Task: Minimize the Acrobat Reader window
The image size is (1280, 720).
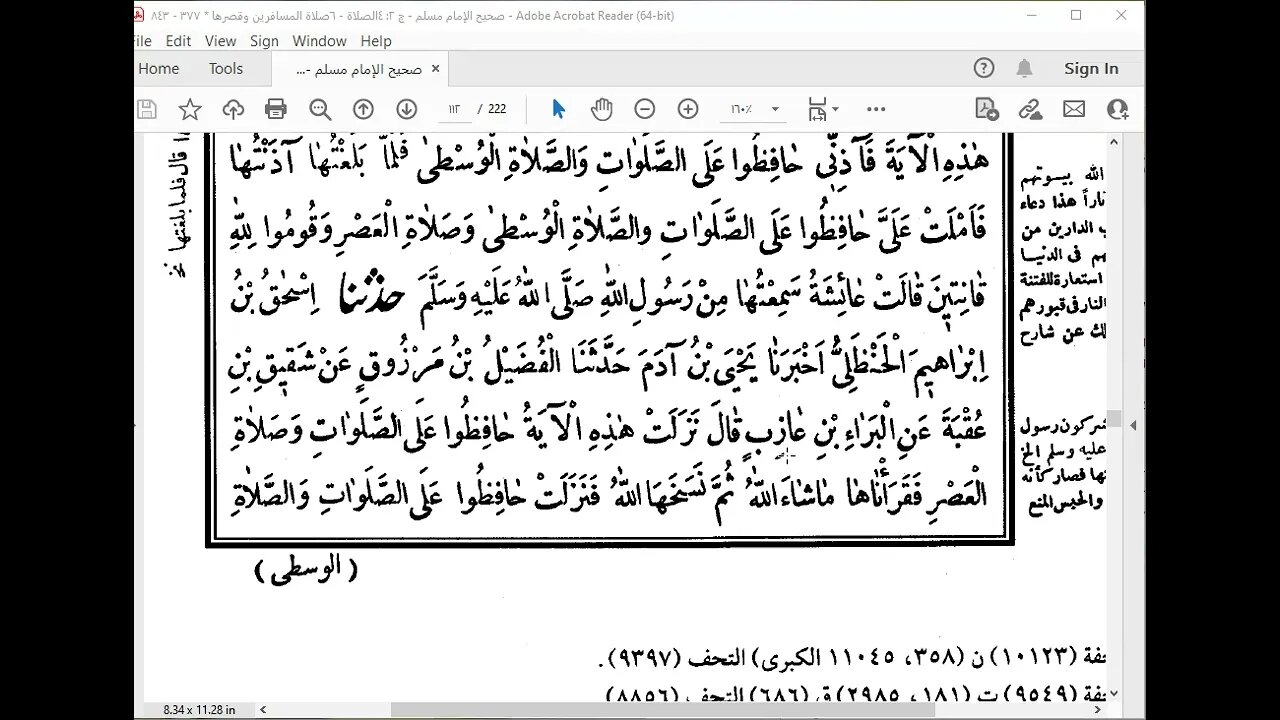Action: (1031, 15)
